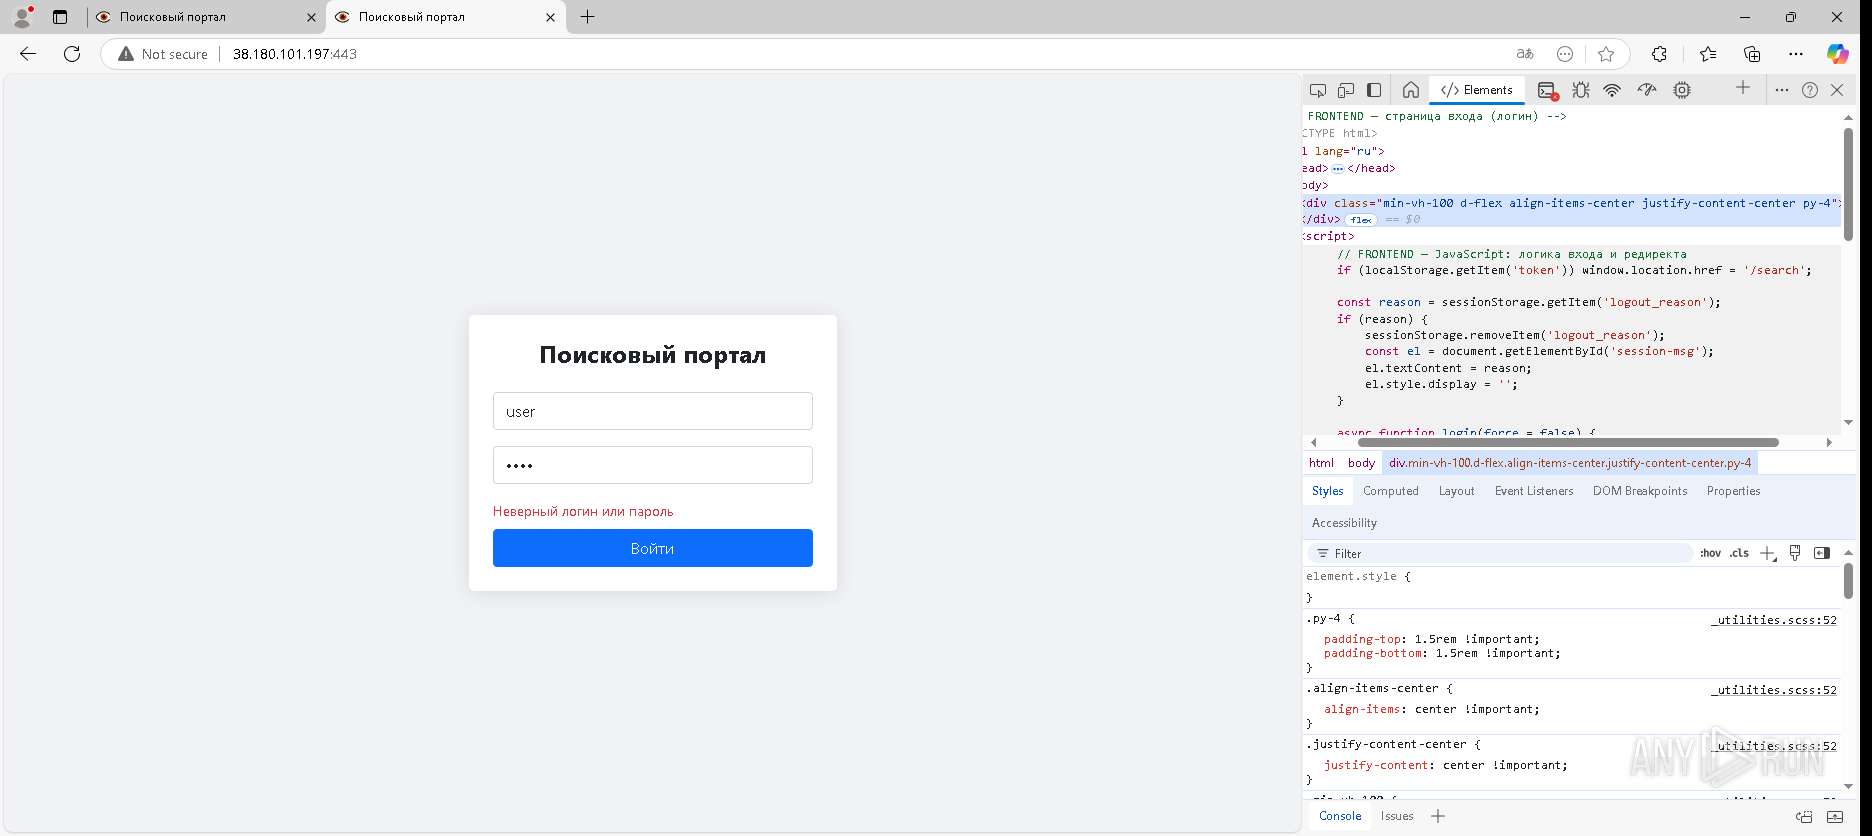Toggle the :hov element state panel
The height and width of the screenshot is (836, 1872).
[1710, 553]
